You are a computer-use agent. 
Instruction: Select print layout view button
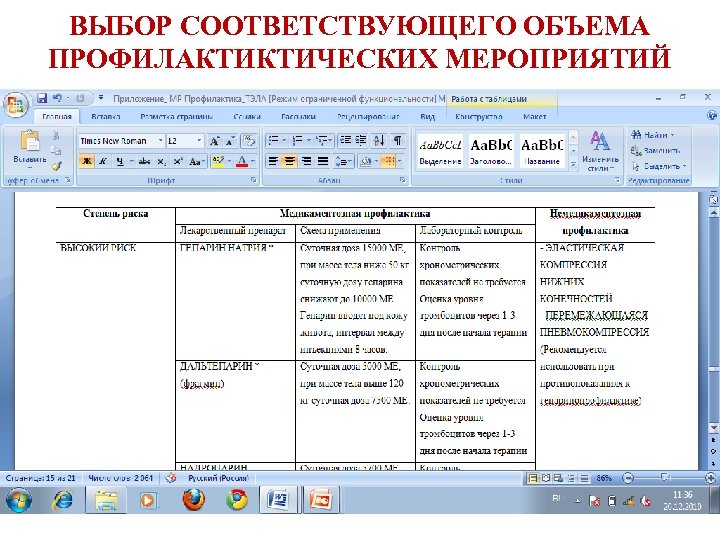pos(533,478)
